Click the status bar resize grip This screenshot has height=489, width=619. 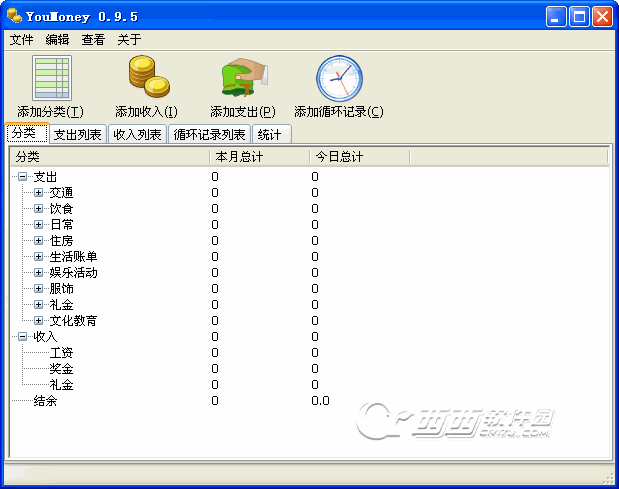pos(608,478)
